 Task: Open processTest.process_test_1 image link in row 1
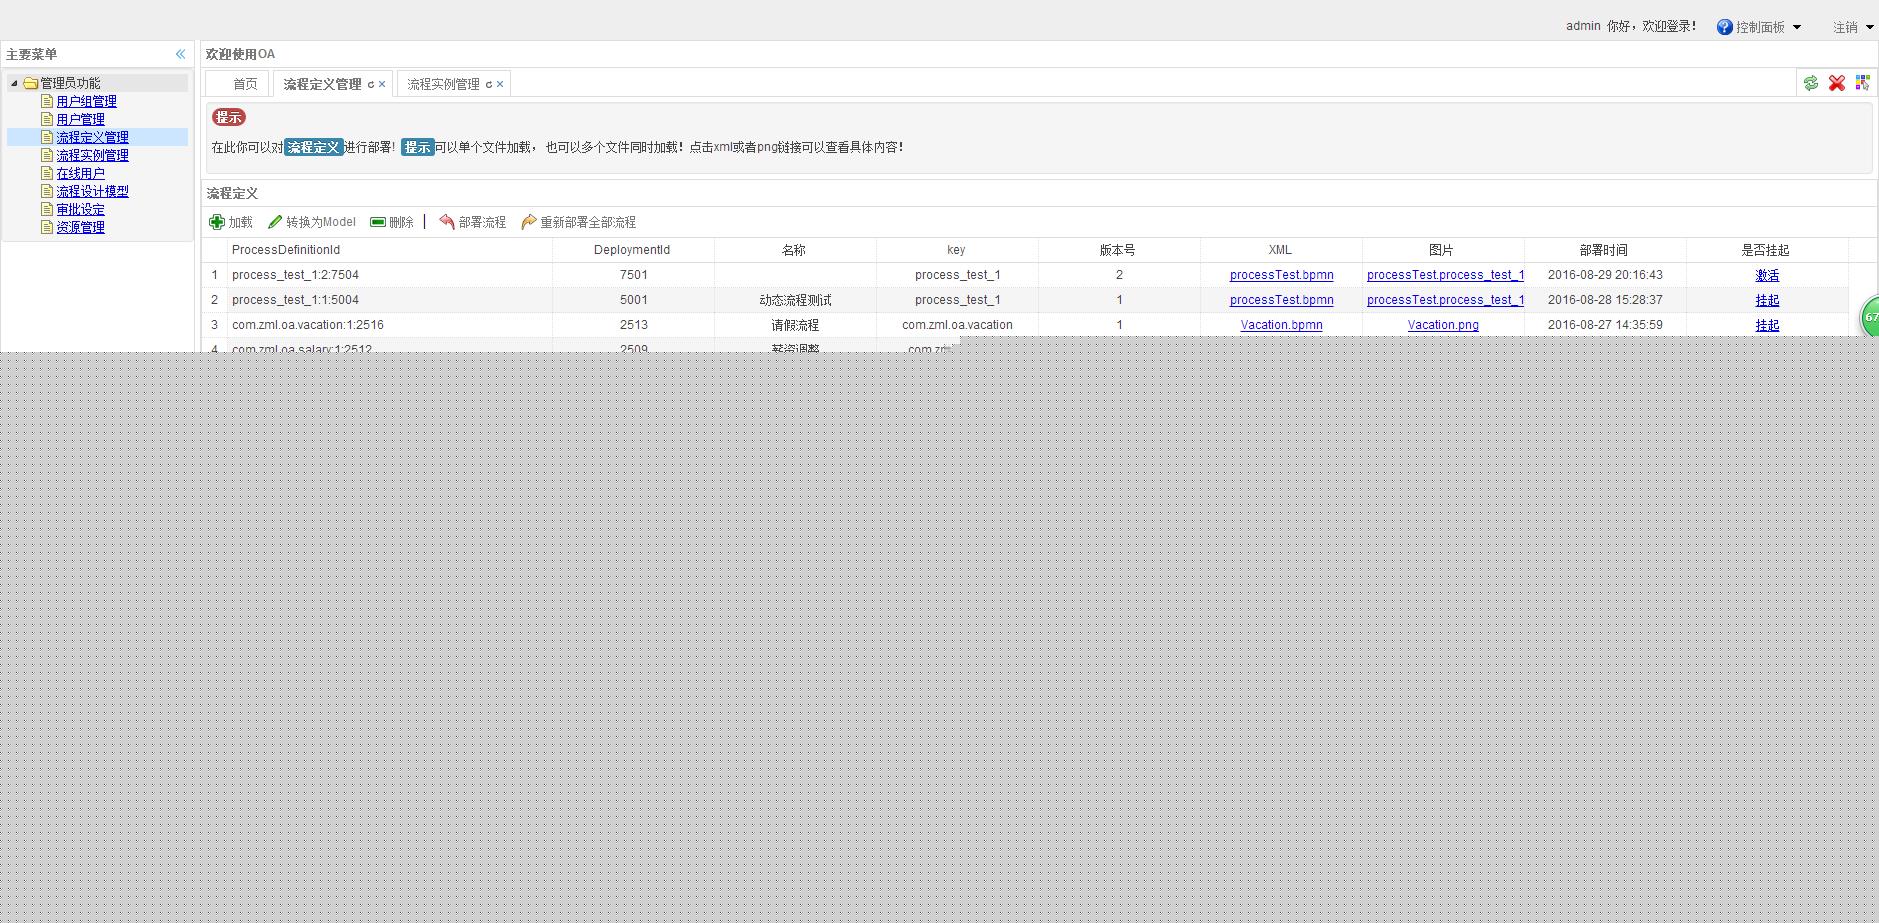click(x=1445, y=275)
